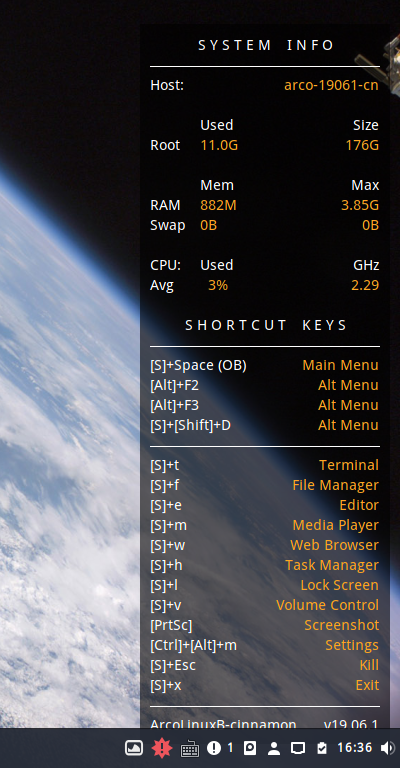The width and height of the screenshot is (400, 768).
Task: Click the Volume Control shortcut label
Action: coord(328,605)
